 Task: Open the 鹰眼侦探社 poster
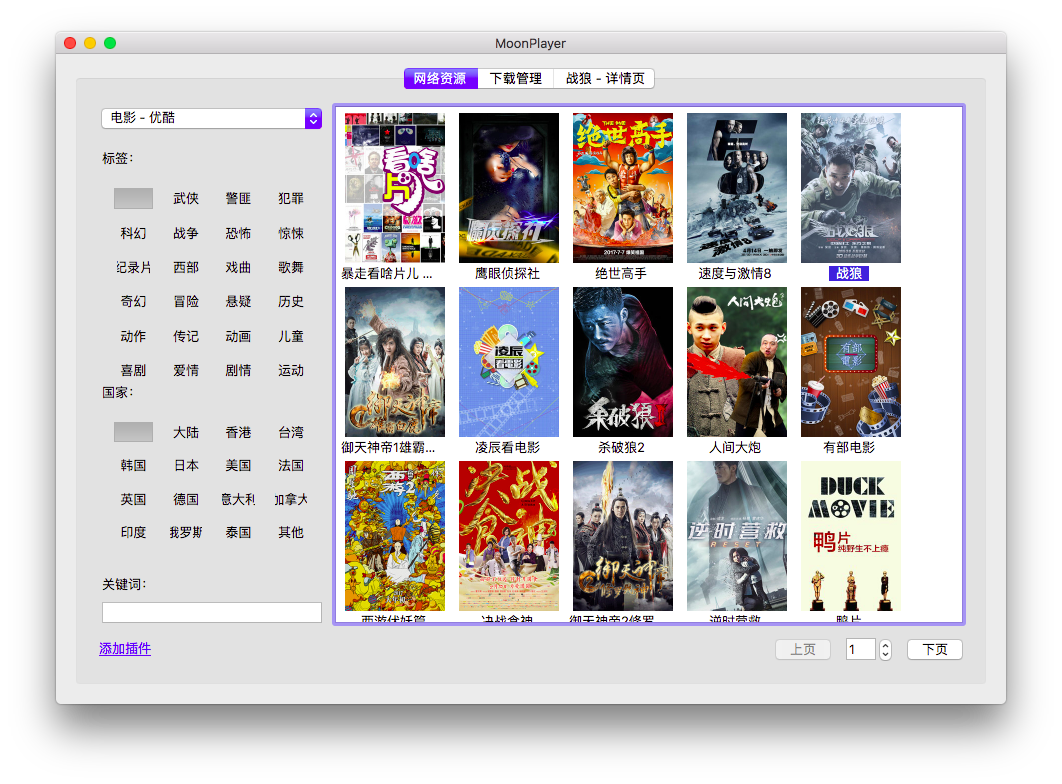(x=509, y=188)
